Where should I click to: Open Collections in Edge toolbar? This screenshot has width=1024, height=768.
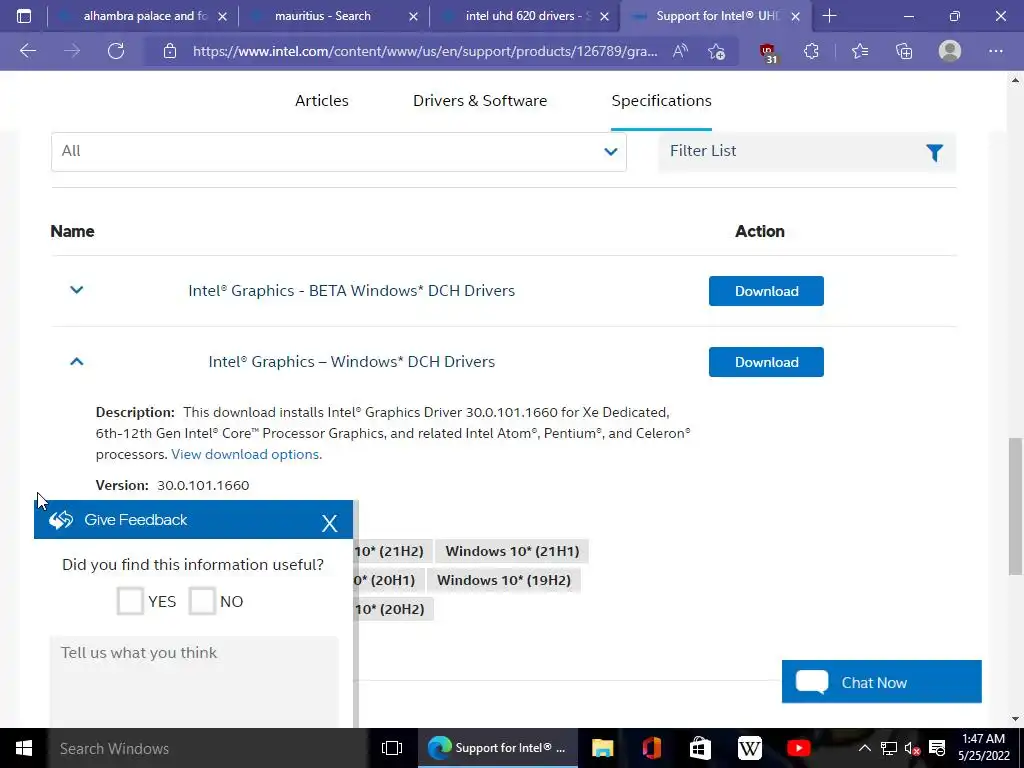[x=904, y=51]
